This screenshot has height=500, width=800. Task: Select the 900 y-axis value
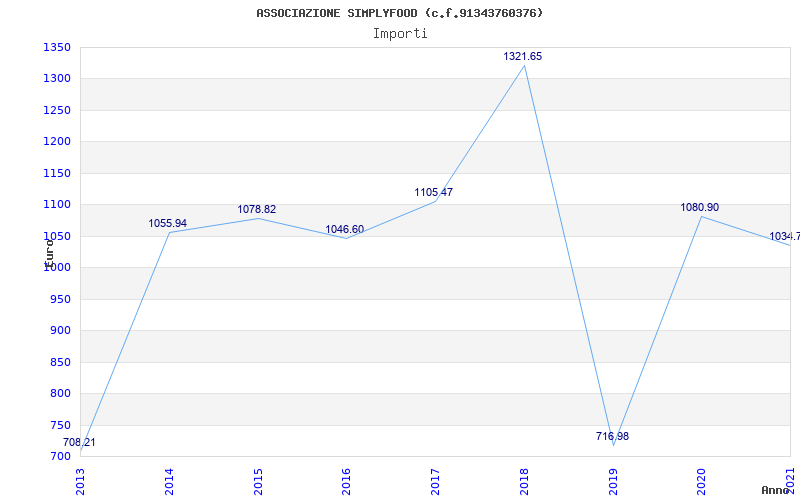[60, 331]
